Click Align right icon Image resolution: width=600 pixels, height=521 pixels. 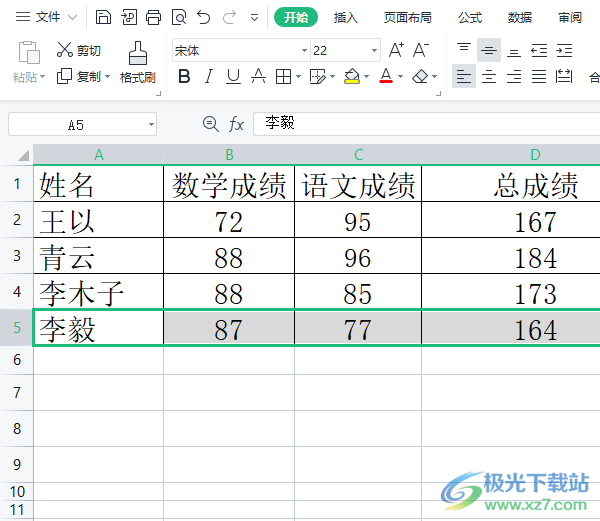pos(514,77)
